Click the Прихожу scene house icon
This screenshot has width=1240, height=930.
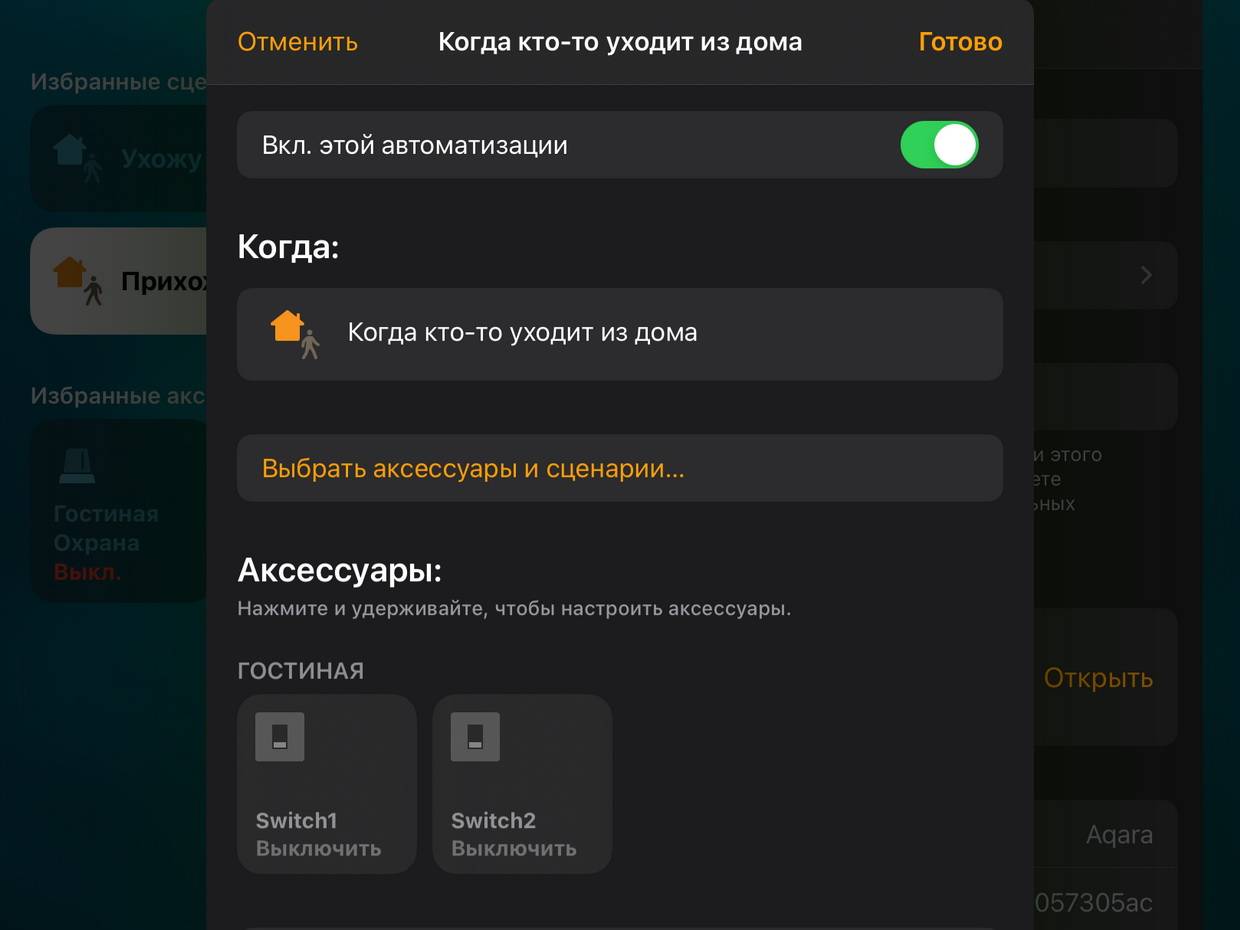(78, 281)
